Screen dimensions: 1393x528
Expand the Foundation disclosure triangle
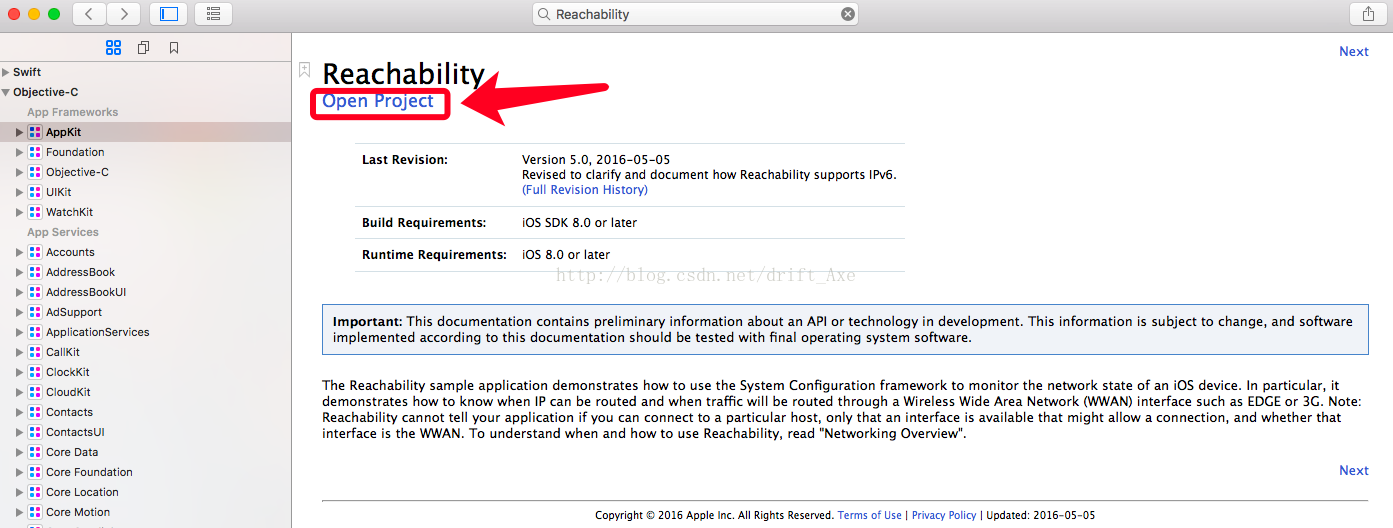click(19, 152)
